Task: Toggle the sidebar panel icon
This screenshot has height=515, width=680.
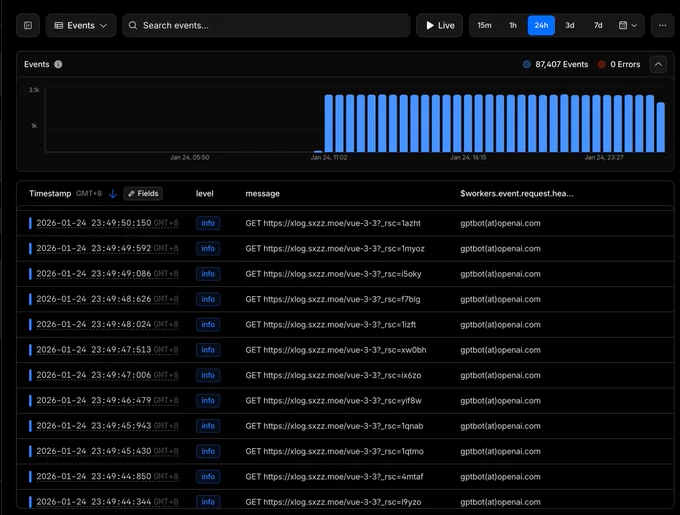Action: [28, 26]
